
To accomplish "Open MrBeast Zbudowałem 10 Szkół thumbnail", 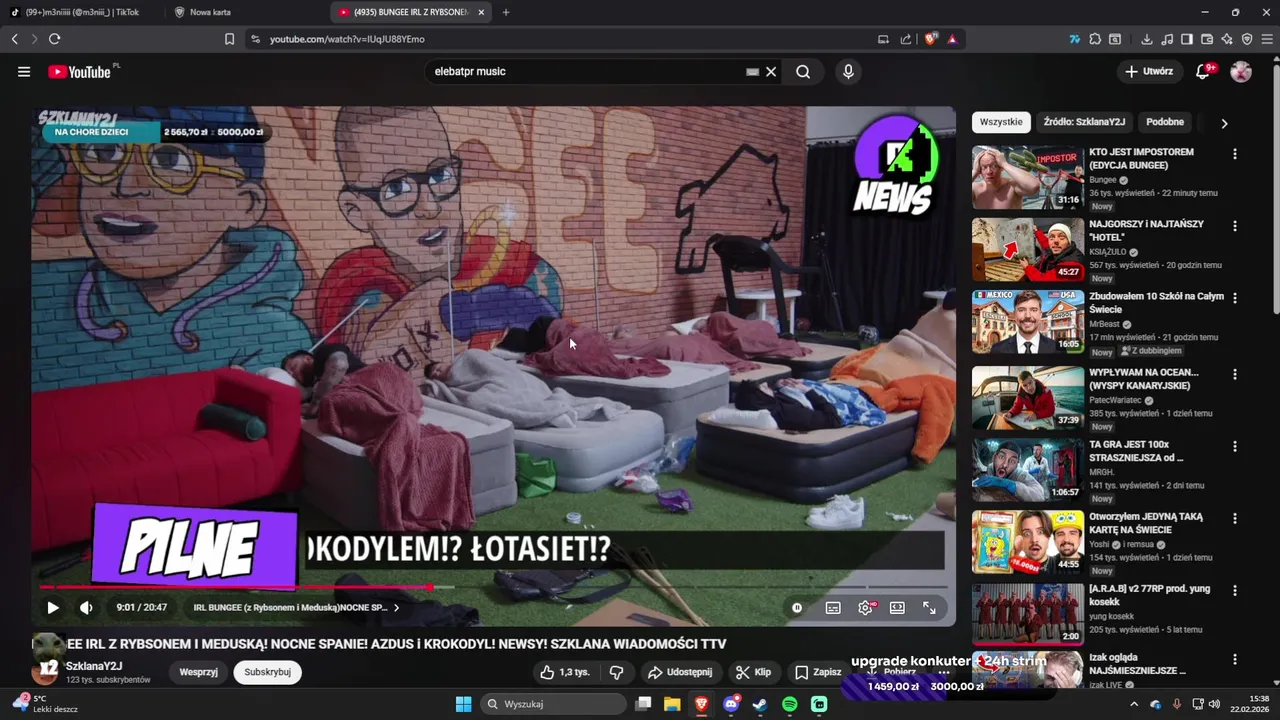I will 1028,321.
